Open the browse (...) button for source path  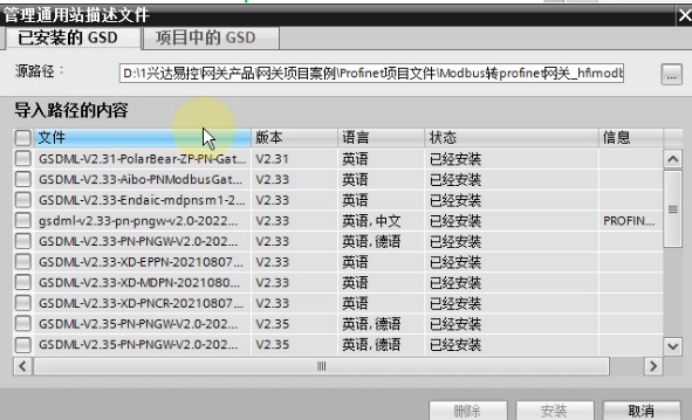(671, 74)
